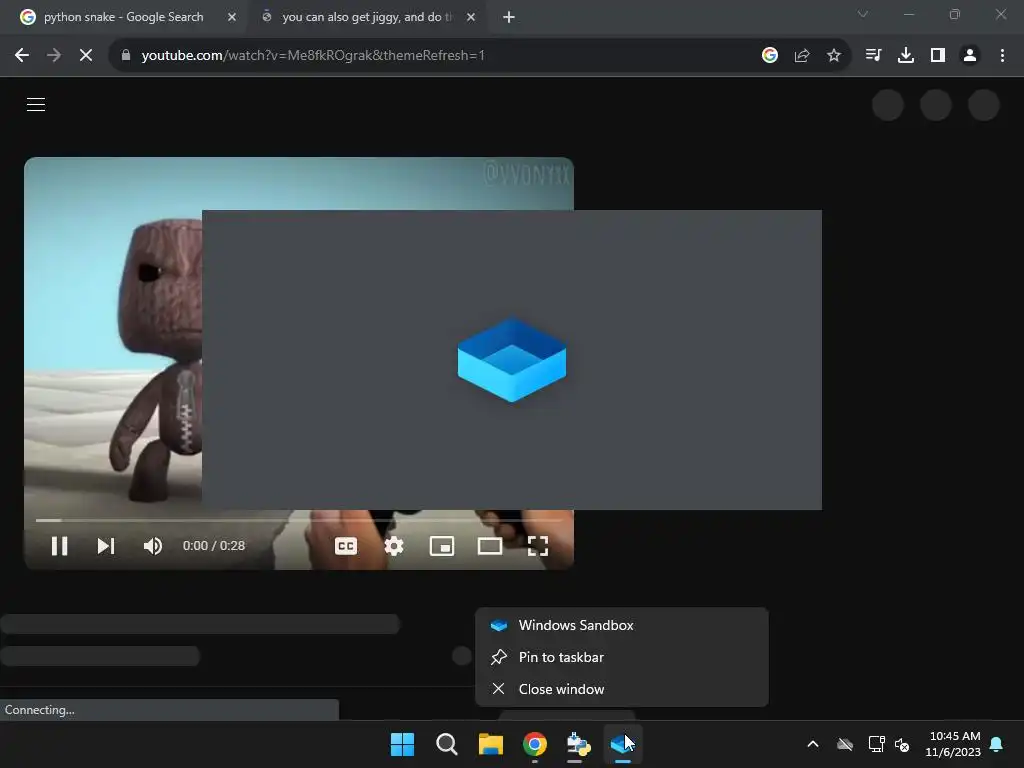Open a new browser tab

(x=509, y=17)
